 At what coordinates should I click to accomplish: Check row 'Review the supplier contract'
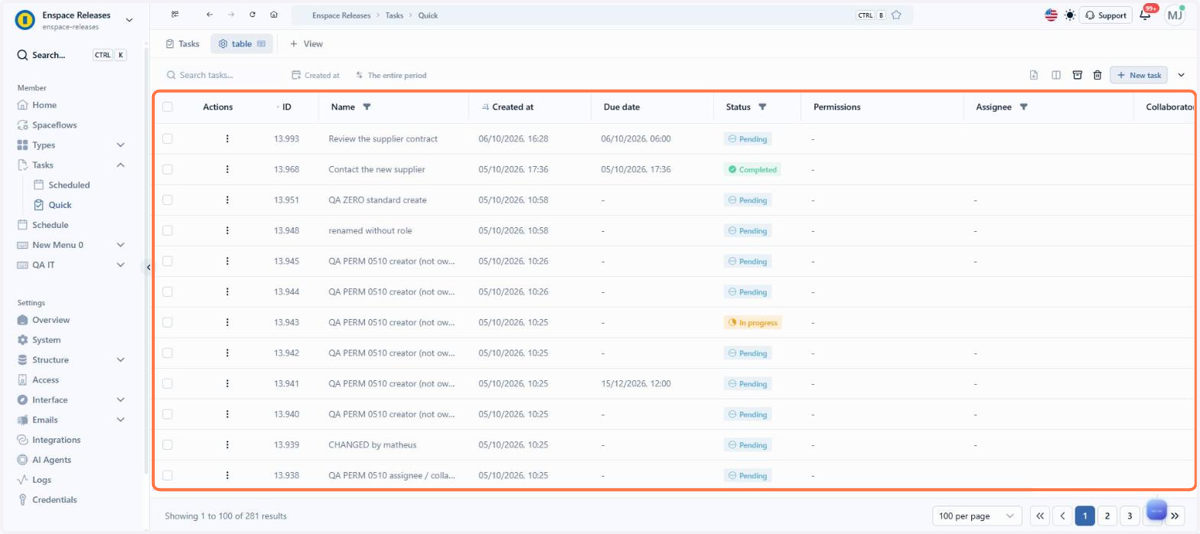167,139
